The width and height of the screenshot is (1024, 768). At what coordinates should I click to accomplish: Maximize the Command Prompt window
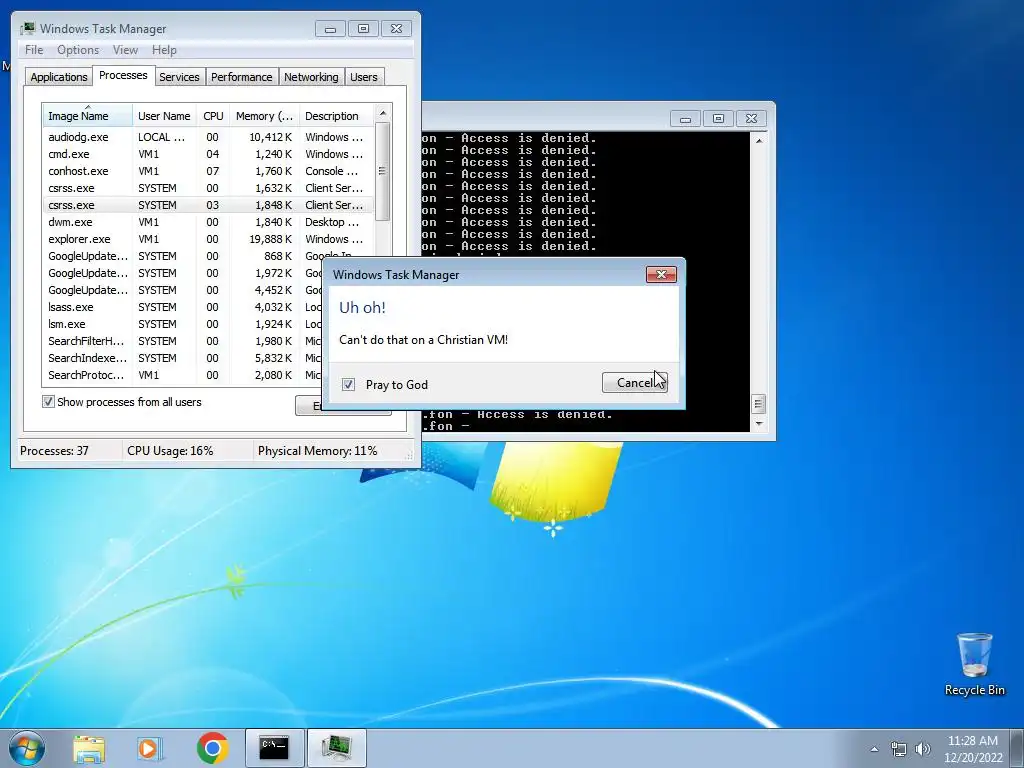click(718, 118)
